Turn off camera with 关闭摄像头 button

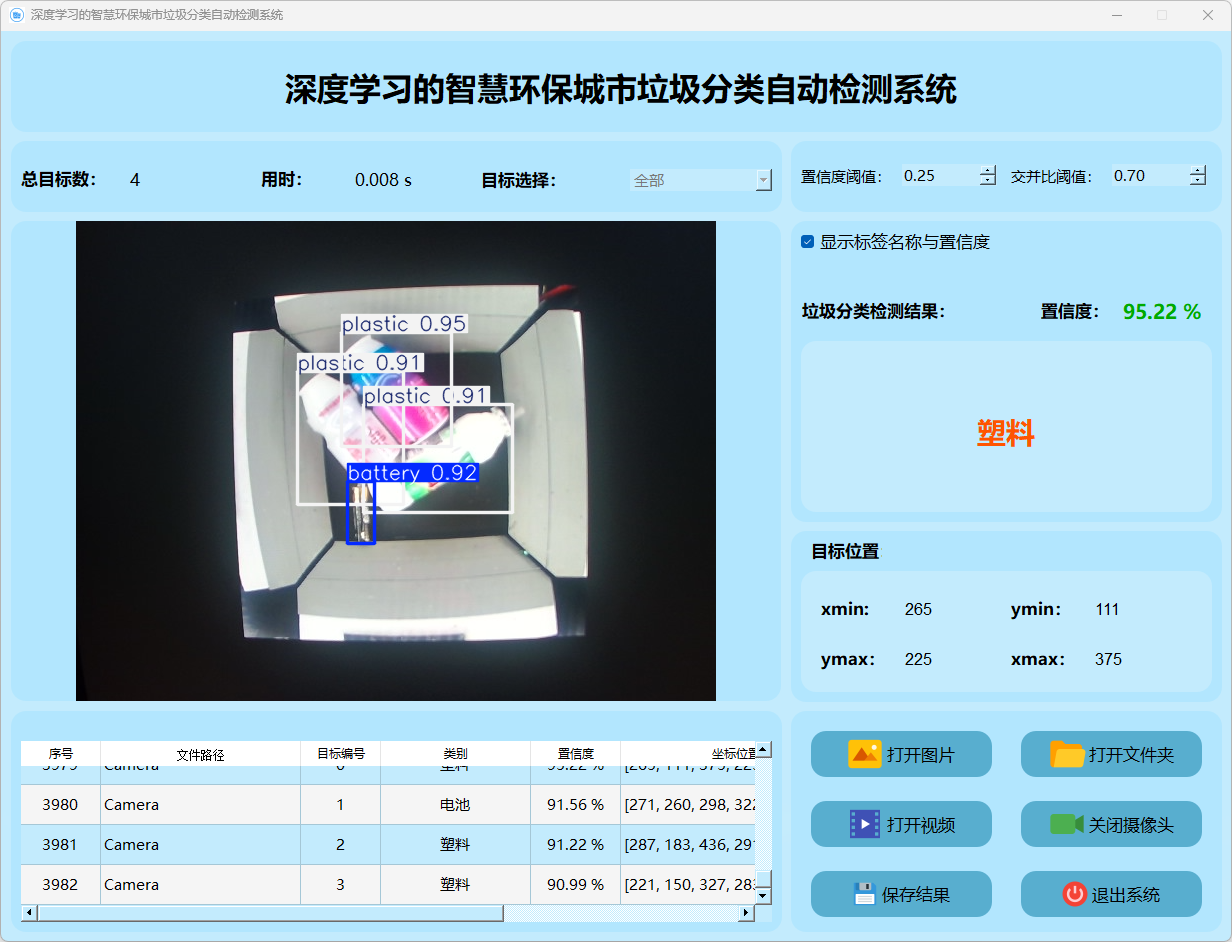(x=1111, y=824)
